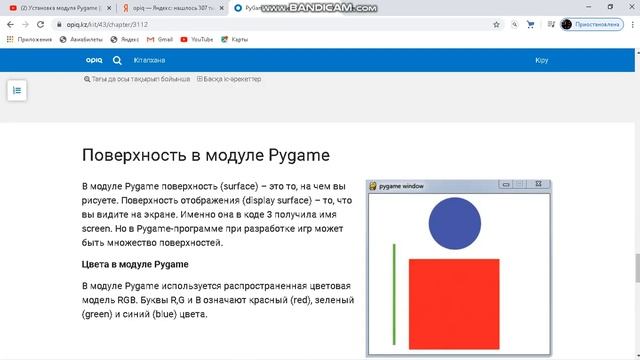
Task: Click the opiq logo
Action: [94, 60]
